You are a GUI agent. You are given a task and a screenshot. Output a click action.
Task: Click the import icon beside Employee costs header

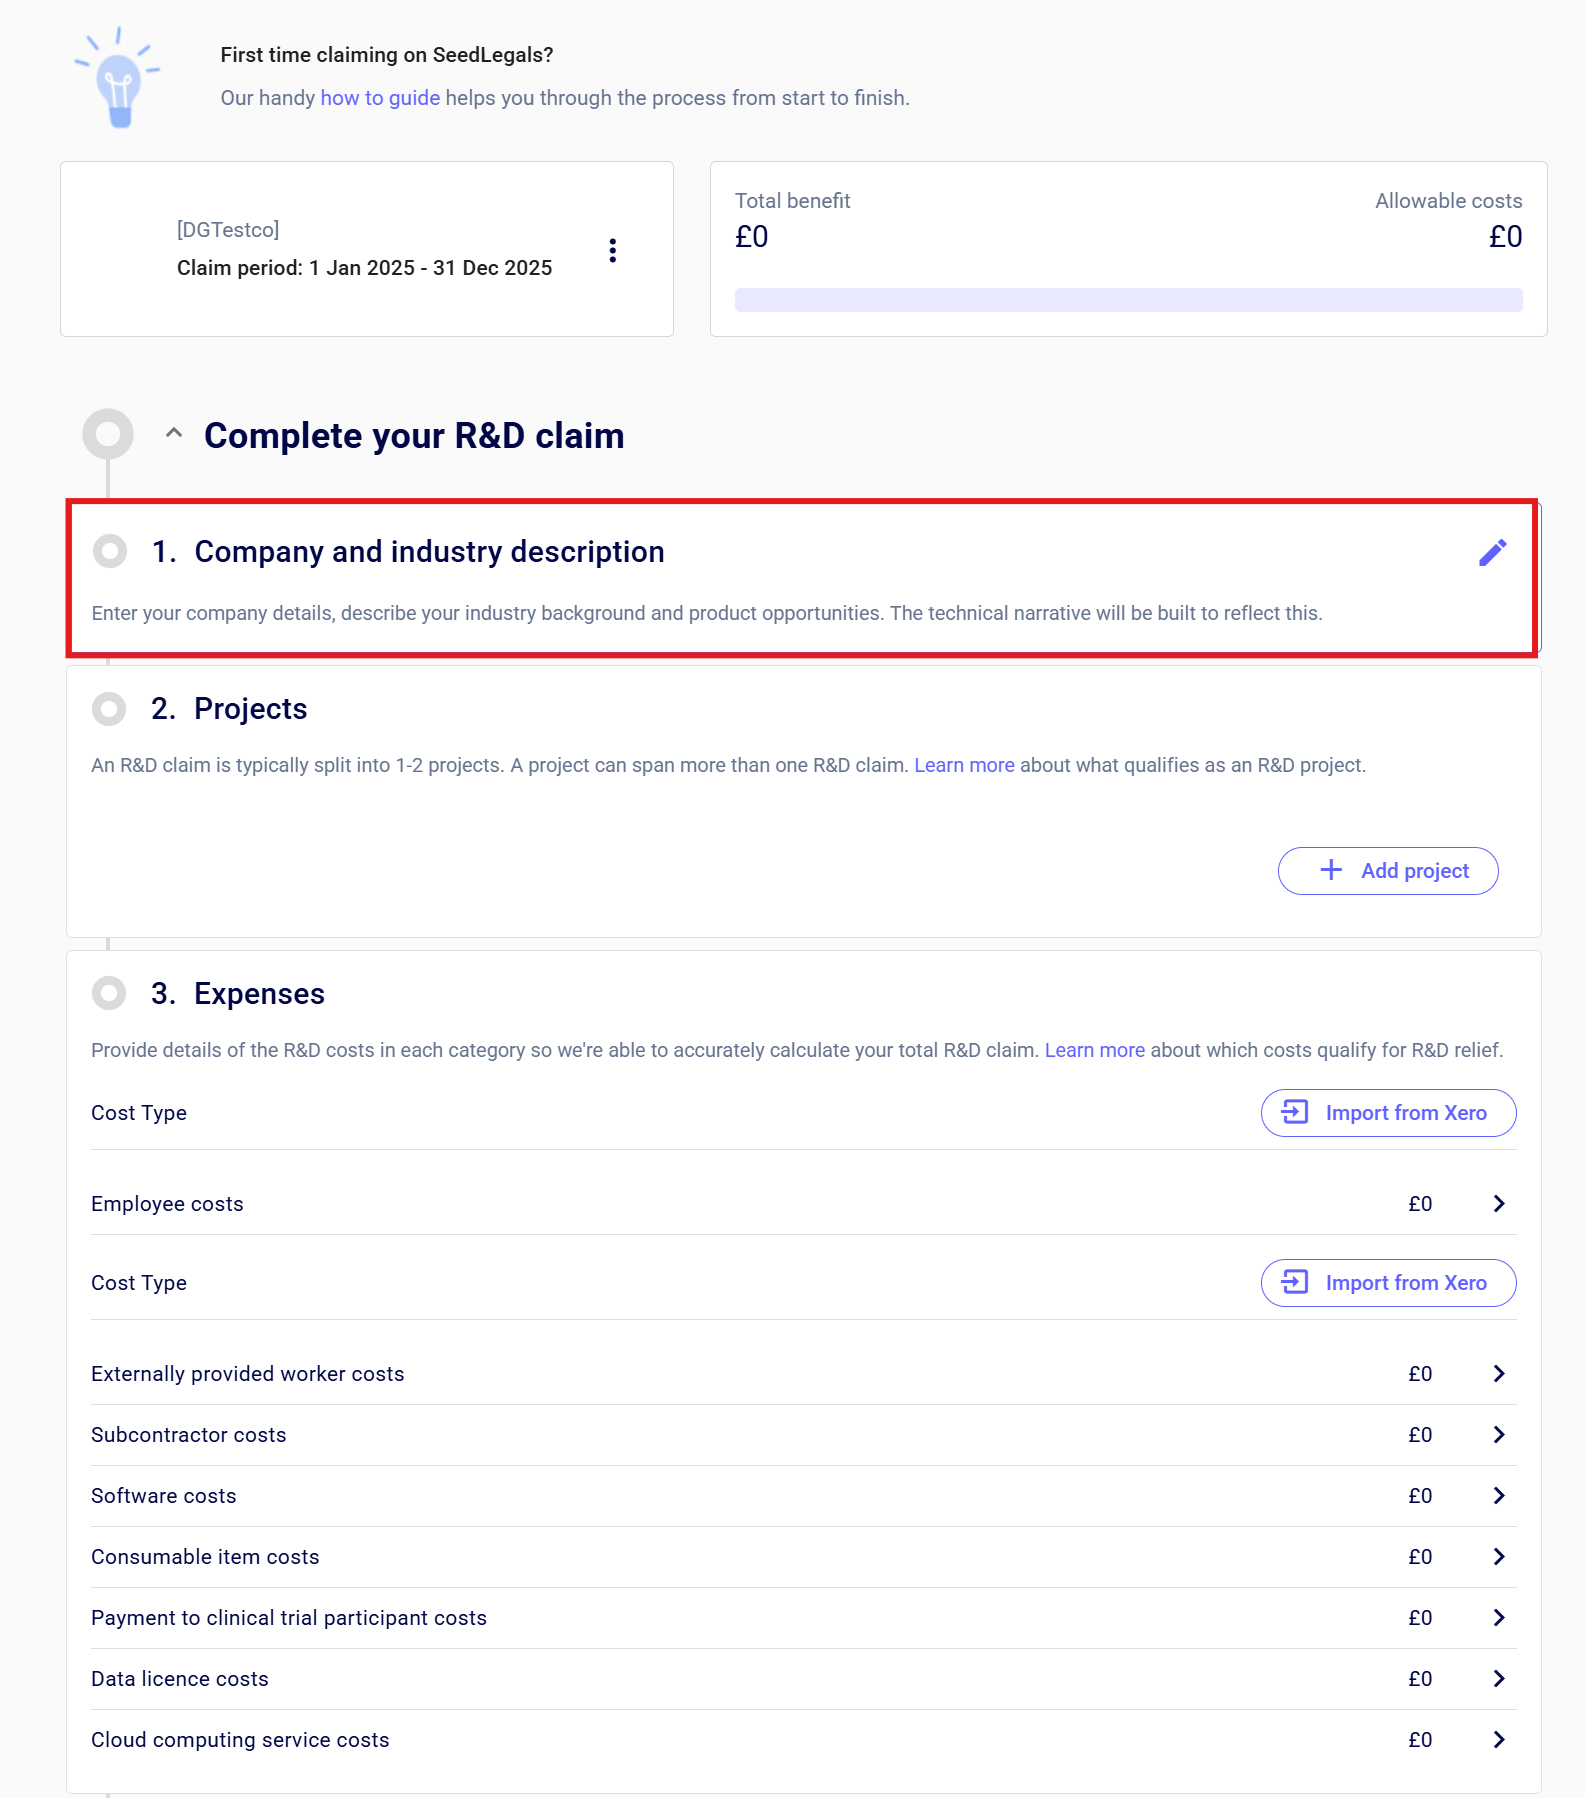click(x=1295, y=1112)
